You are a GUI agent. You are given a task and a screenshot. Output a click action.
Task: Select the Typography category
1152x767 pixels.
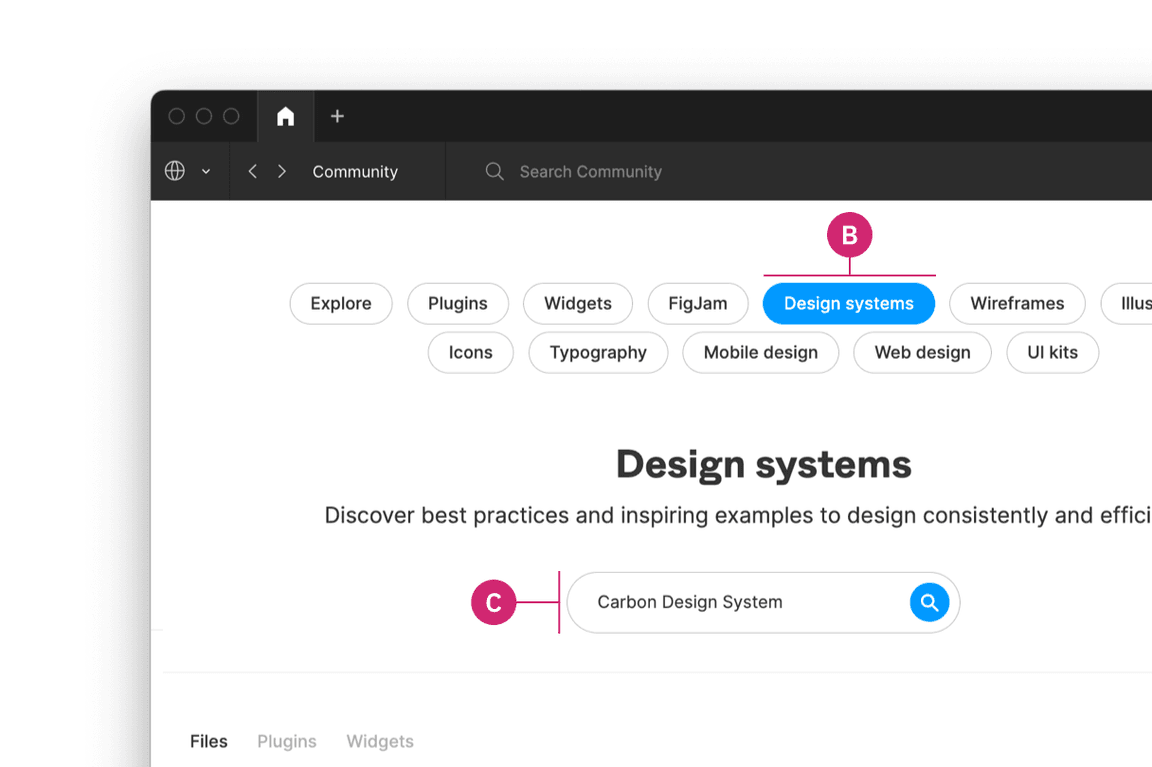click(x=598, y=353)
